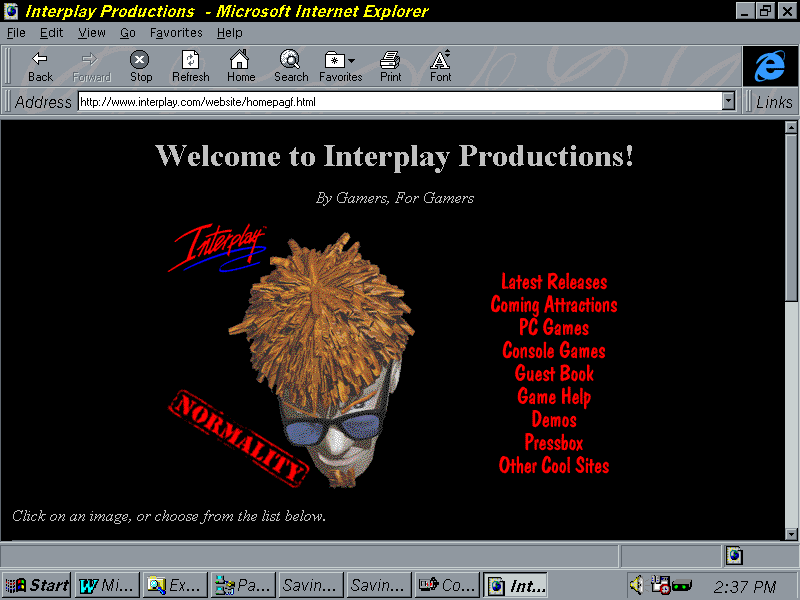Open the Windows Start button
800x600 pixels.
[37, 586]
